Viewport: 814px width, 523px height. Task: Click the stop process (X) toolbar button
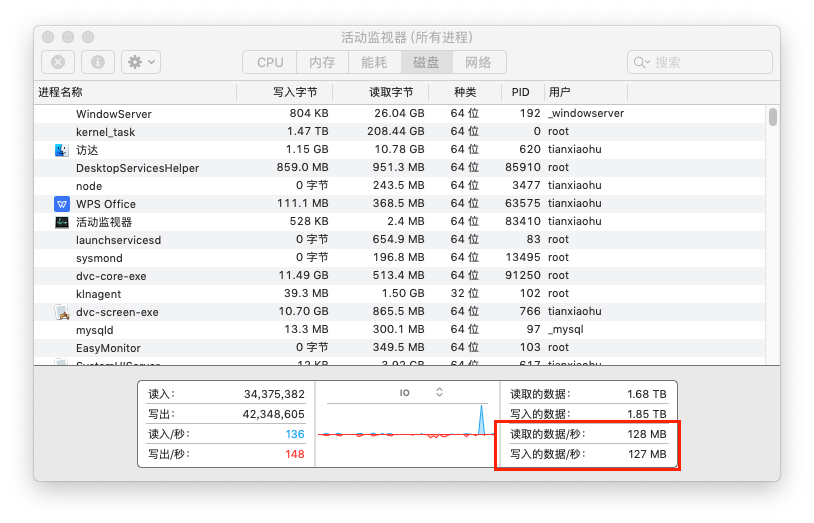pos(57,62)
